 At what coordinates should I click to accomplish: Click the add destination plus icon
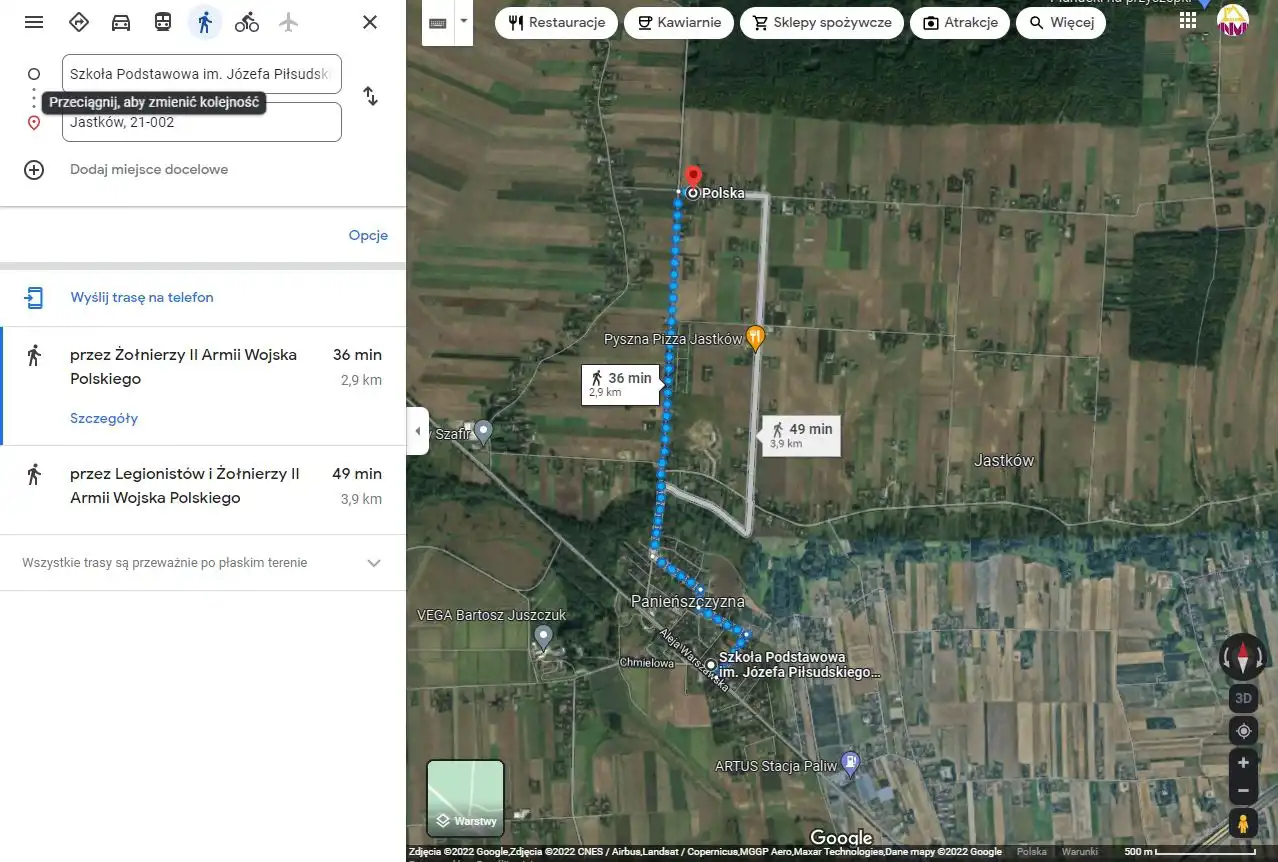tap(34, 170)
